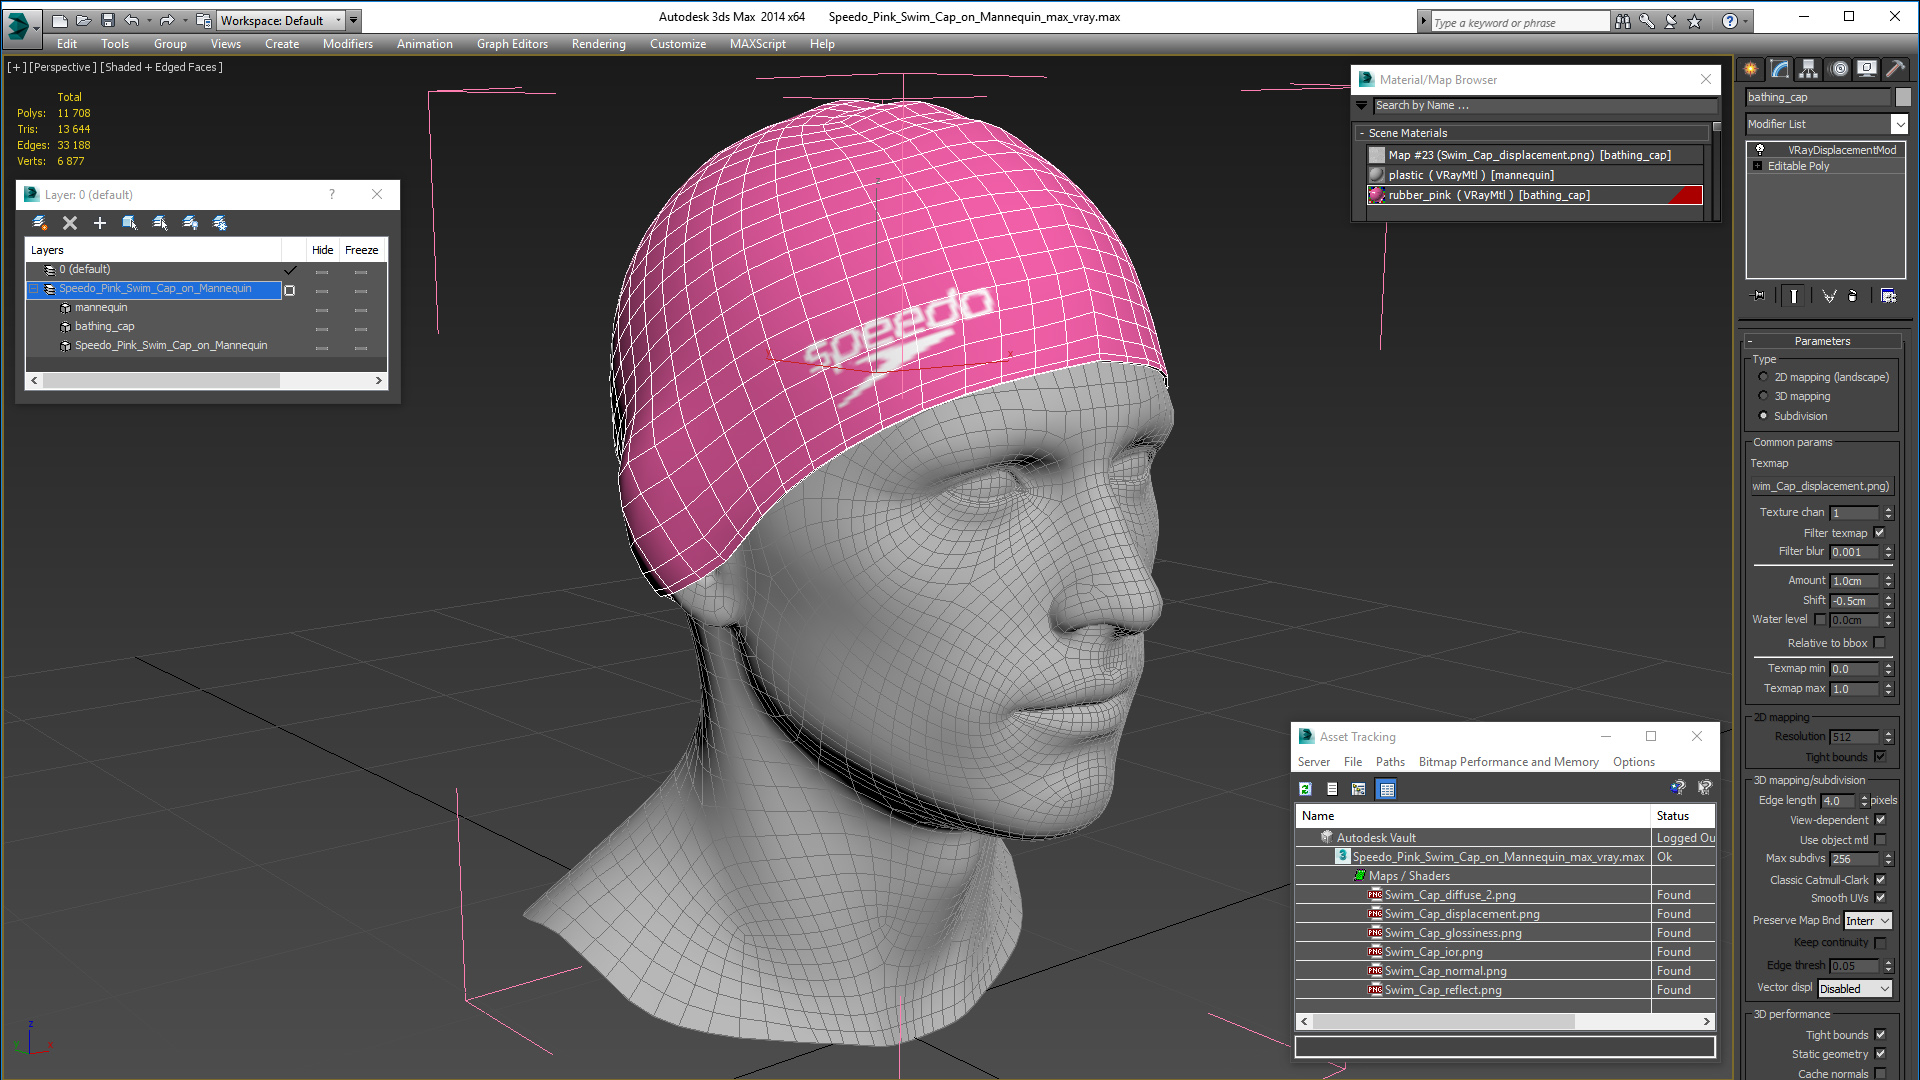The height and width of the screenshot is (1080, 1920).
Task: Toggle Filter texmap checkbox
Action: click(x=1880, y=533)
